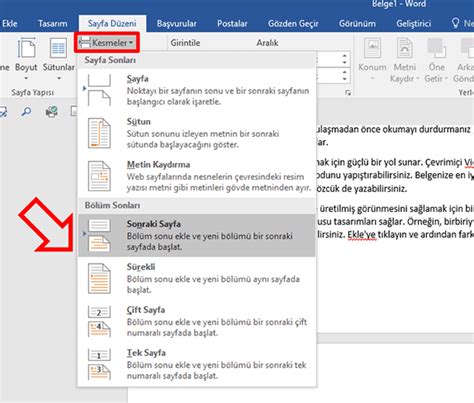The height and width of the screenshot is (403, 474).
Task: Click the Bölüm Sonları header text
Action: [x=112, y=205]
